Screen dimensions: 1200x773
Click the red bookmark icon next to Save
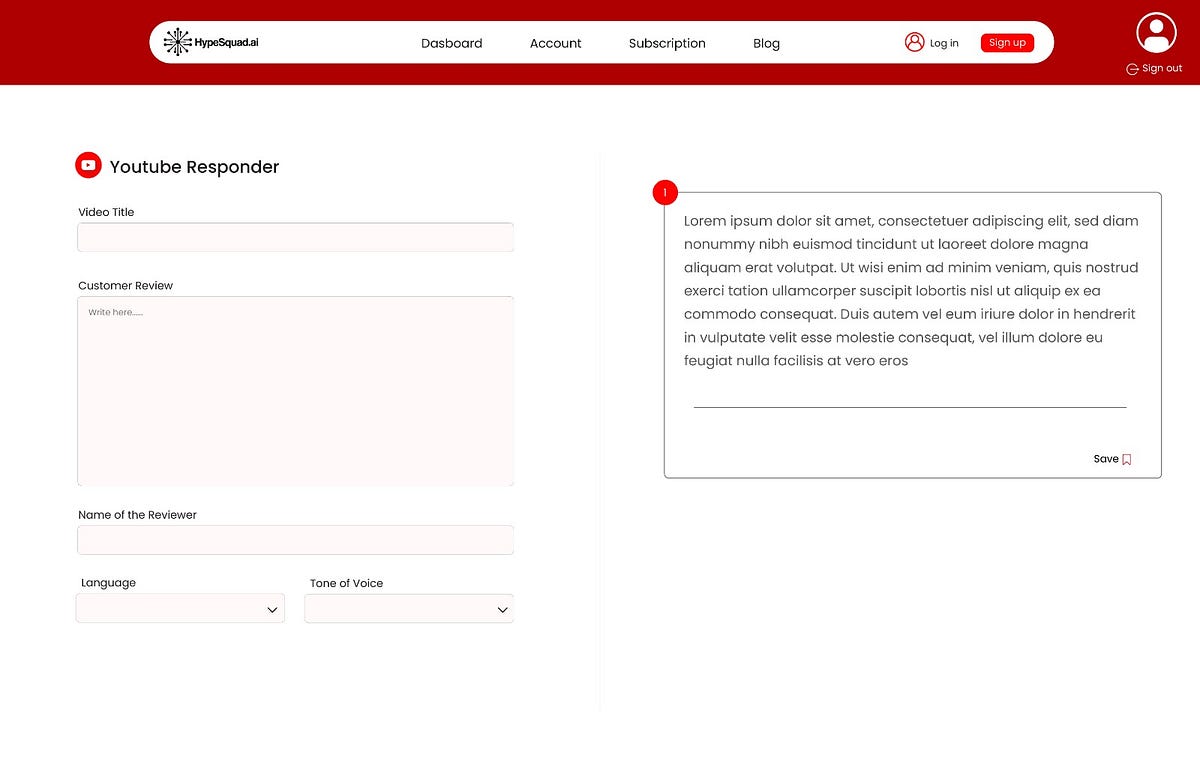tap(1127, 459)
